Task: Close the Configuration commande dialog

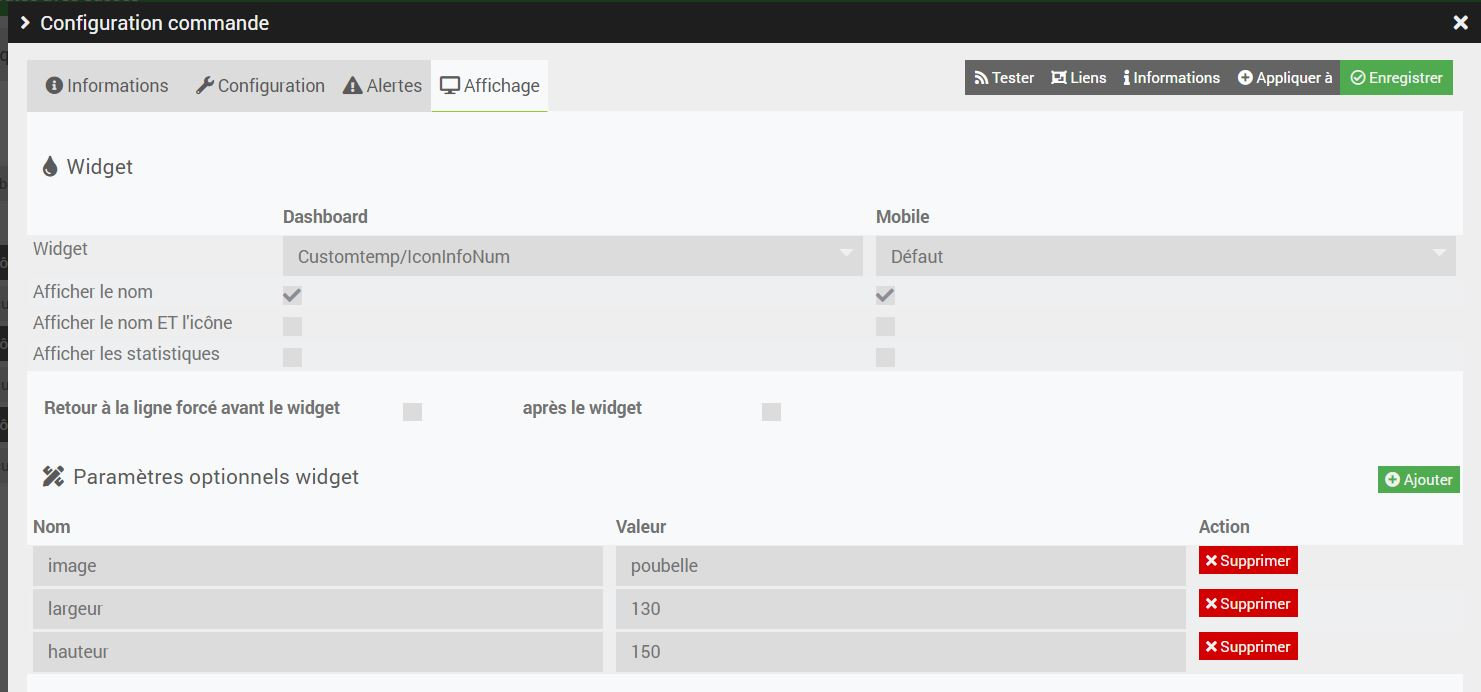Action: (1460, 23)
